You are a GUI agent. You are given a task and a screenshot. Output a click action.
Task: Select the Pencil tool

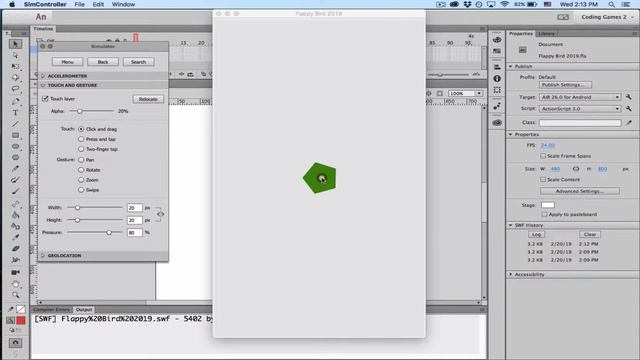tap(16, 169)
